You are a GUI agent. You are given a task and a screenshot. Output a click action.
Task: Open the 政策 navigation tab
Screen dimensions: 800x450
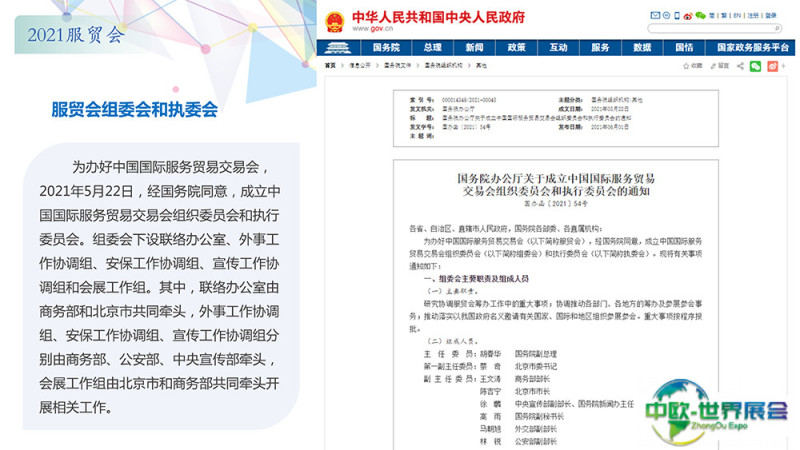[516, 47]
